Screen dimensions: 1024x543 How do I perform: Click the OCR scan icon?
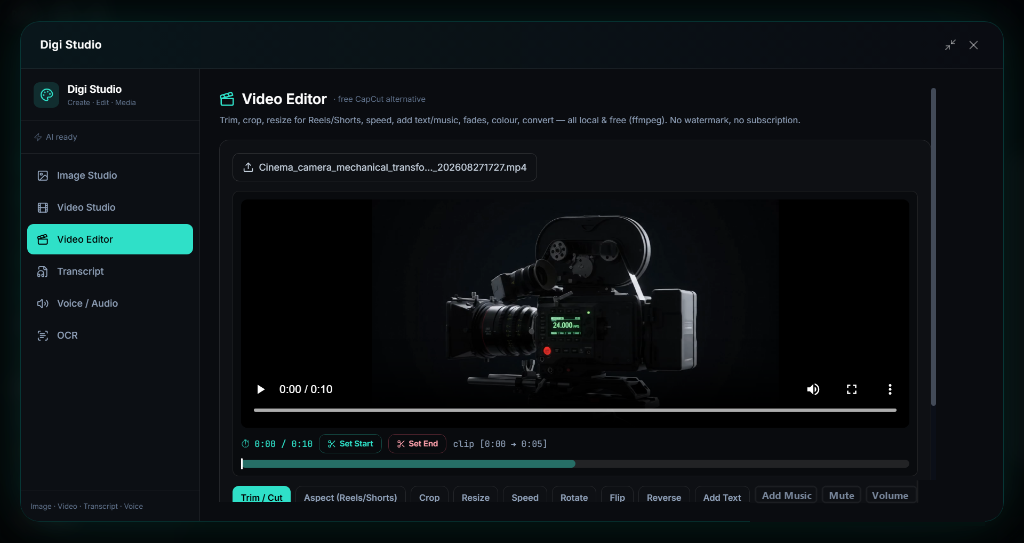tap(42, 336)
